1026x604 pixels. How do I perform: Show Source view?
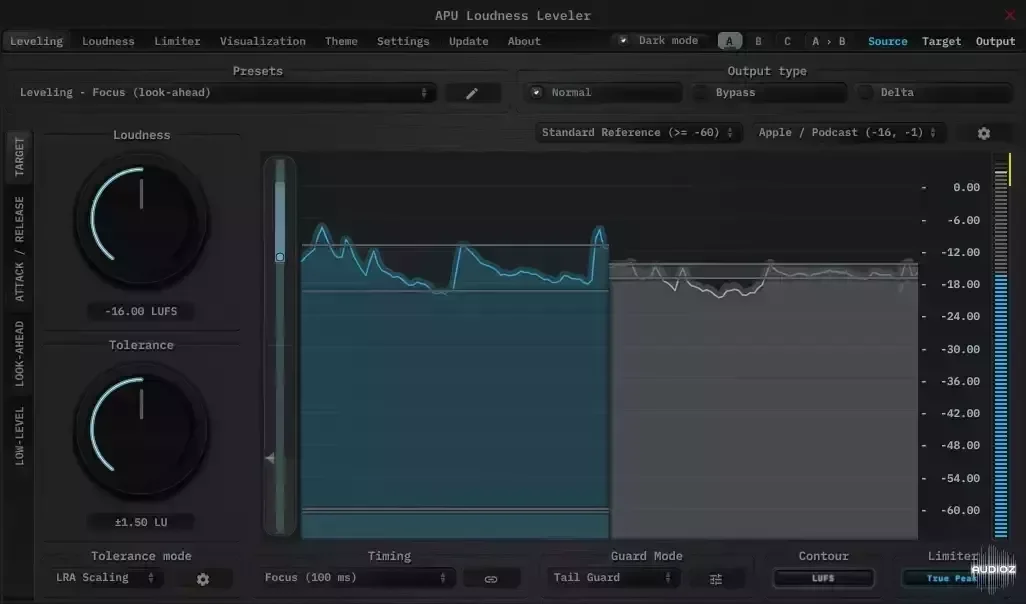coord(887,41)
